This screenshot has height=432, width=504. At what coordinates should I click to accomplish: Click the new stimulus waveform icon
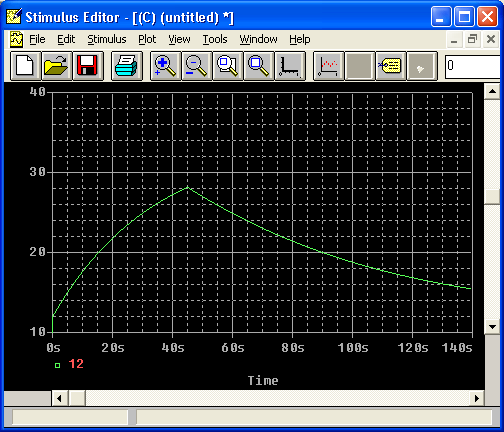(x=329, y=66)
